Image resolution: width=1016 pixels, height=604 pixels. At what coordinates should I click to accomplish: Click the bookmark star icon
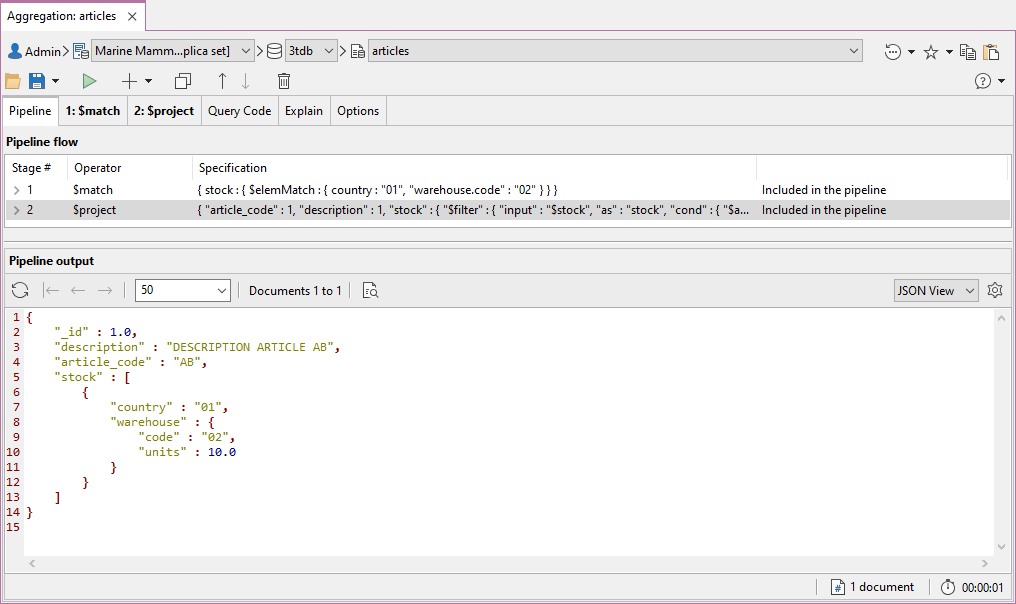pyautogui.click(x=931, y=52)
